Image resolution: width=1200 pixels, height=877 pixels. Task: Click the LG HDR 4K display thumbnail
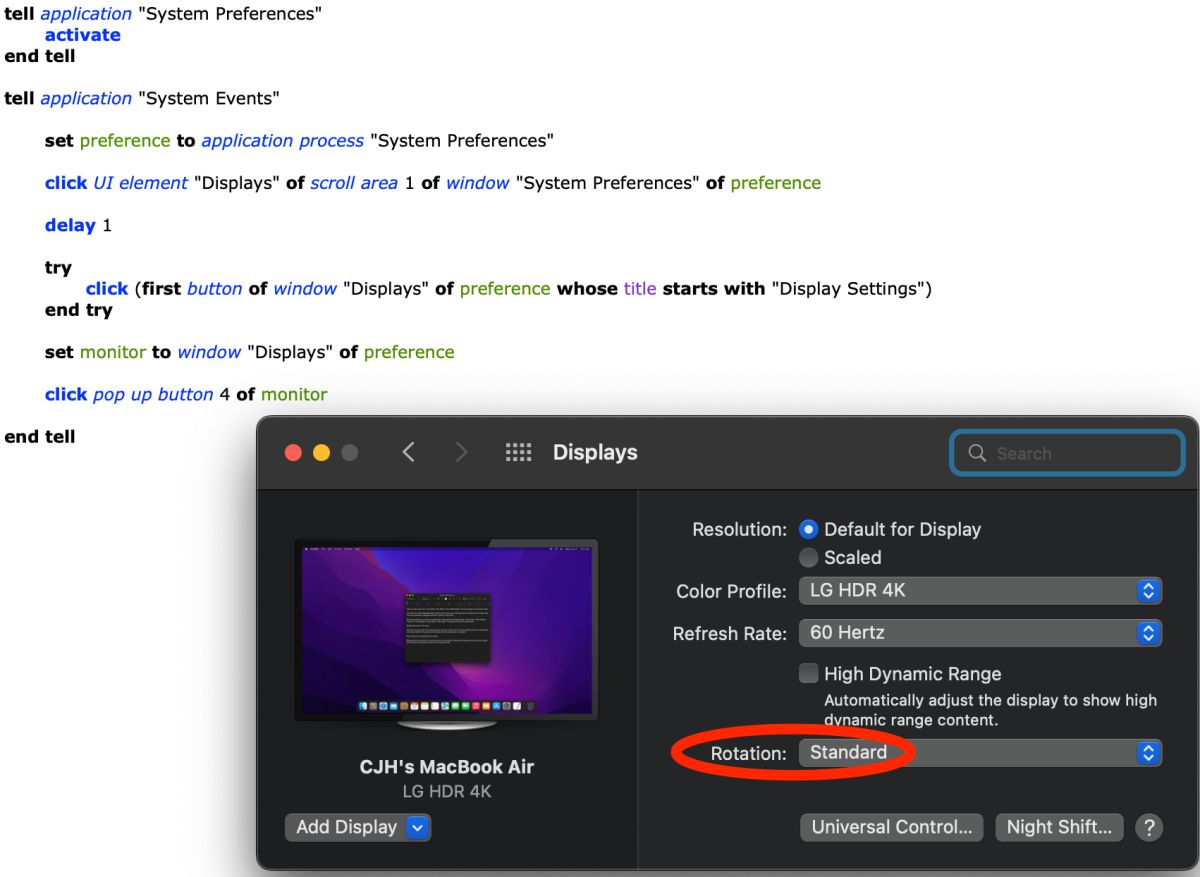point(446,635)
